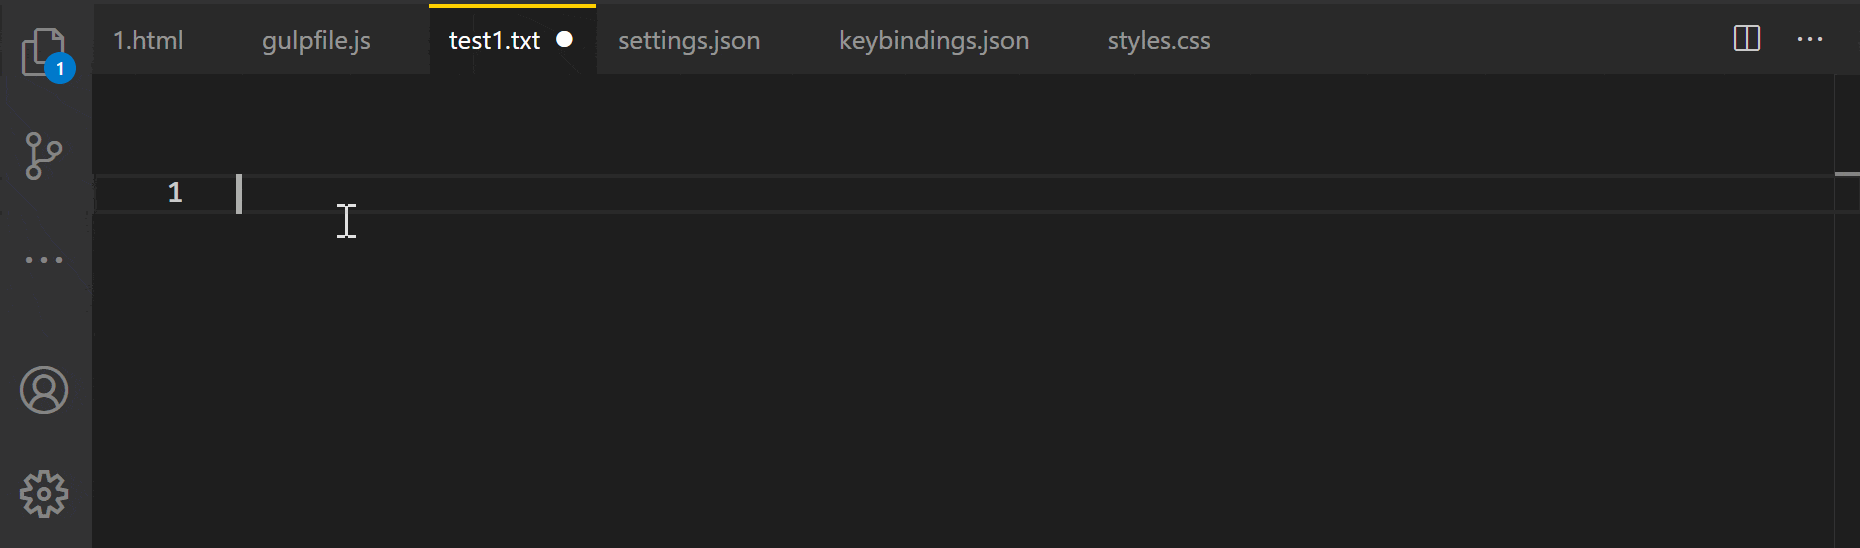Viewport: 1860px width, 548px height.
Task: Click the unsaved dot on test1.txt tab
Action: (x=565, y=39)
